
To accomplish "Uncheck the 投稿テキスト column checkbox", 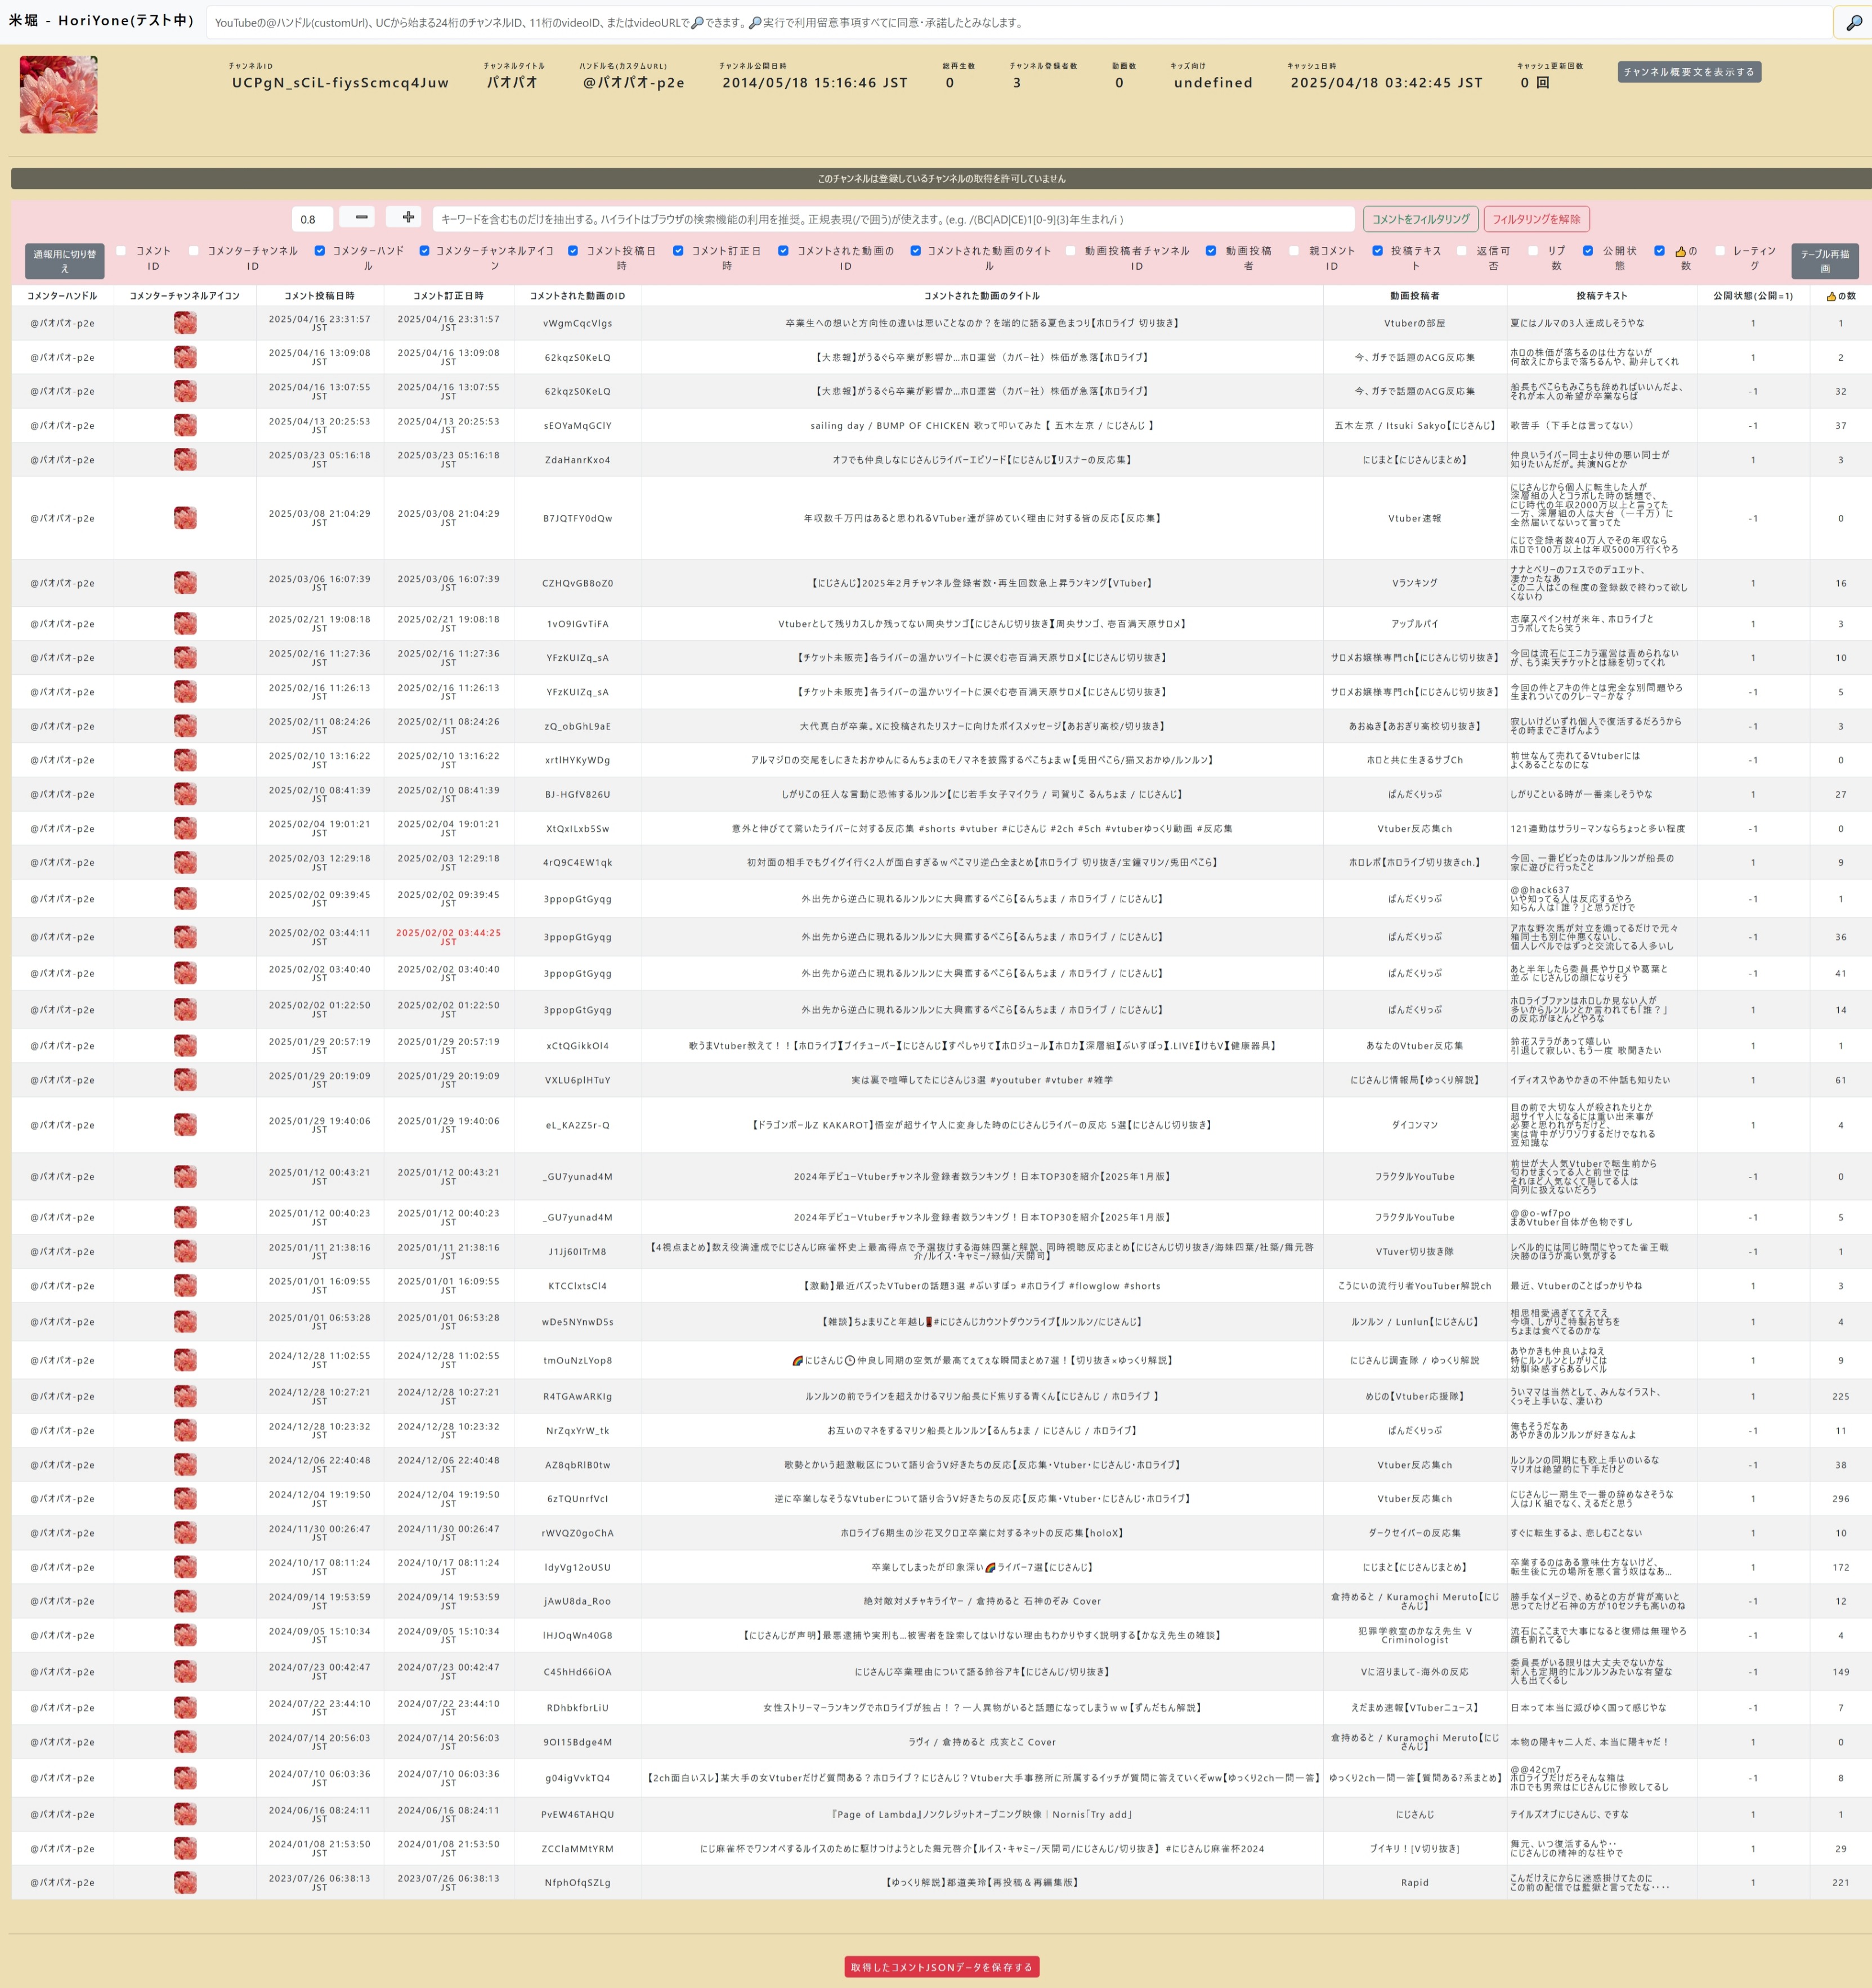I will tap(1377, 251).
